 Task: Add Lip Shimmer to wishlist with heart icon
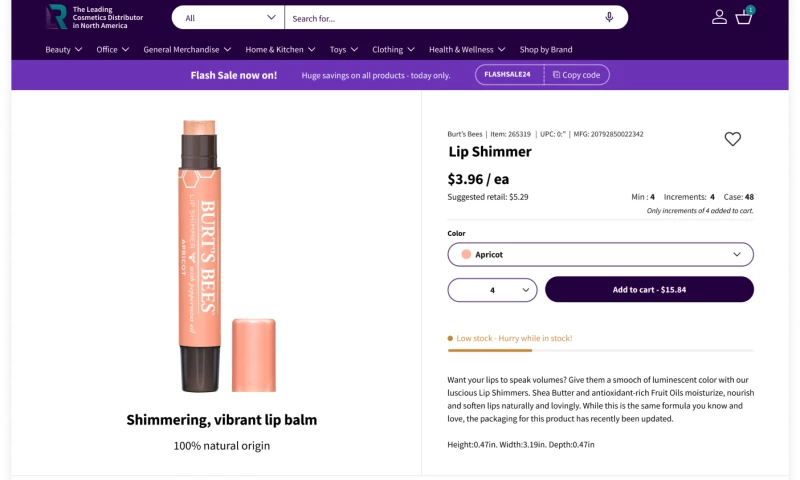[x=733, y=139]
